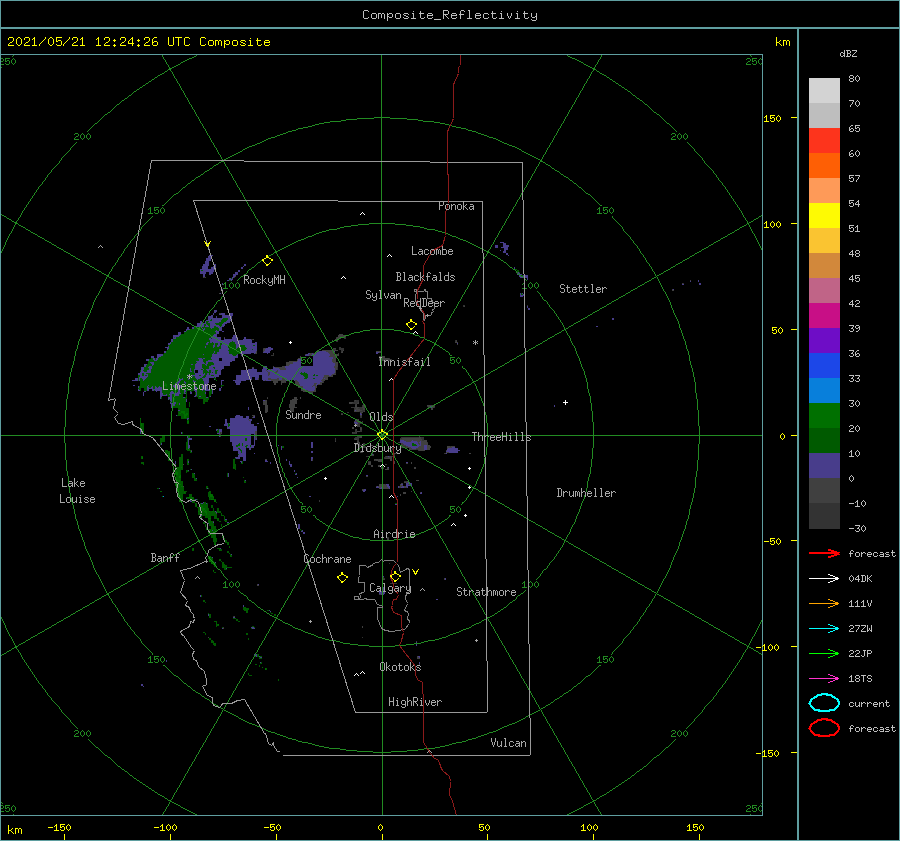Click the Blackfalds label
900x841 pixels.
(425, 277)
